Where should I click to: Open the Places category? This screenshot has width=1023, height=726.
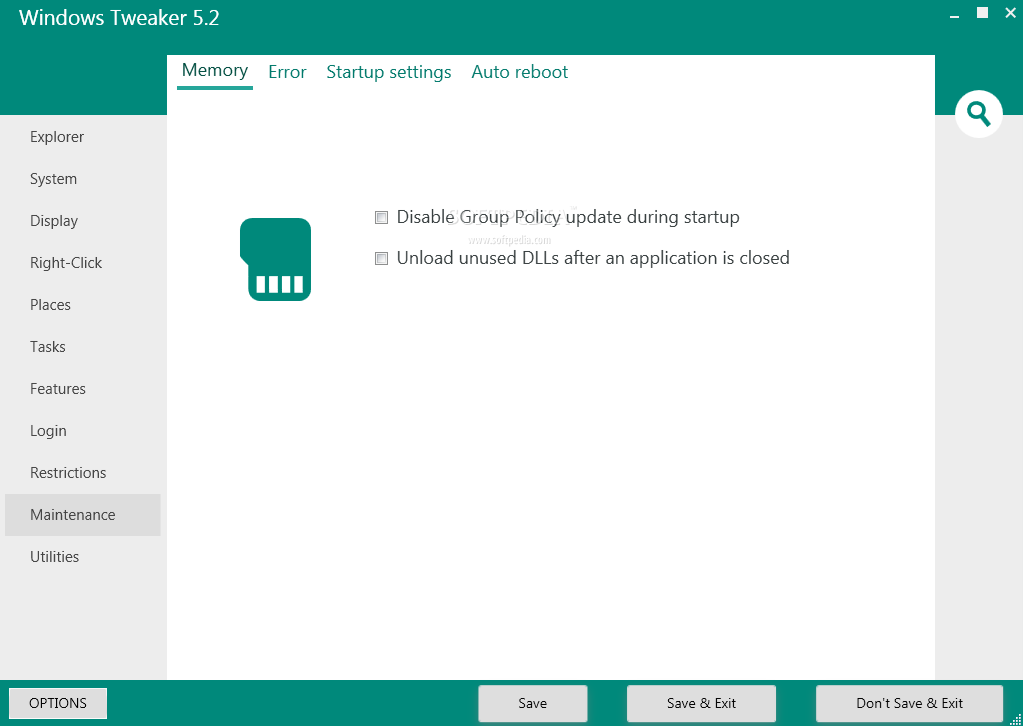[83, 305]
